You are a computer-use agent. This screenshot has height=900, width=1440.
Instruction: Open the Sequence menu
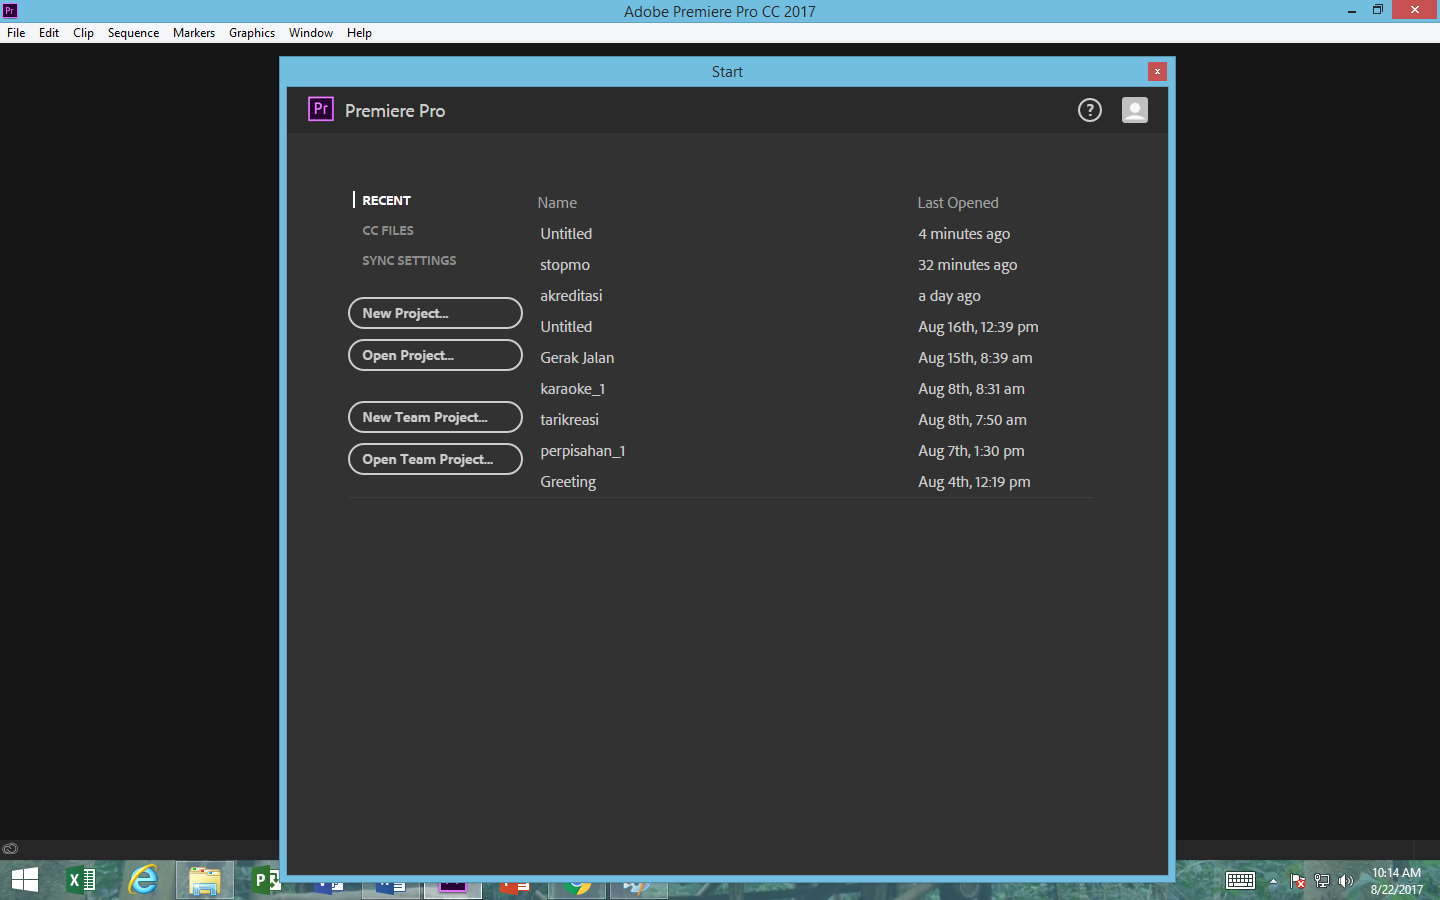coord(133,33)
